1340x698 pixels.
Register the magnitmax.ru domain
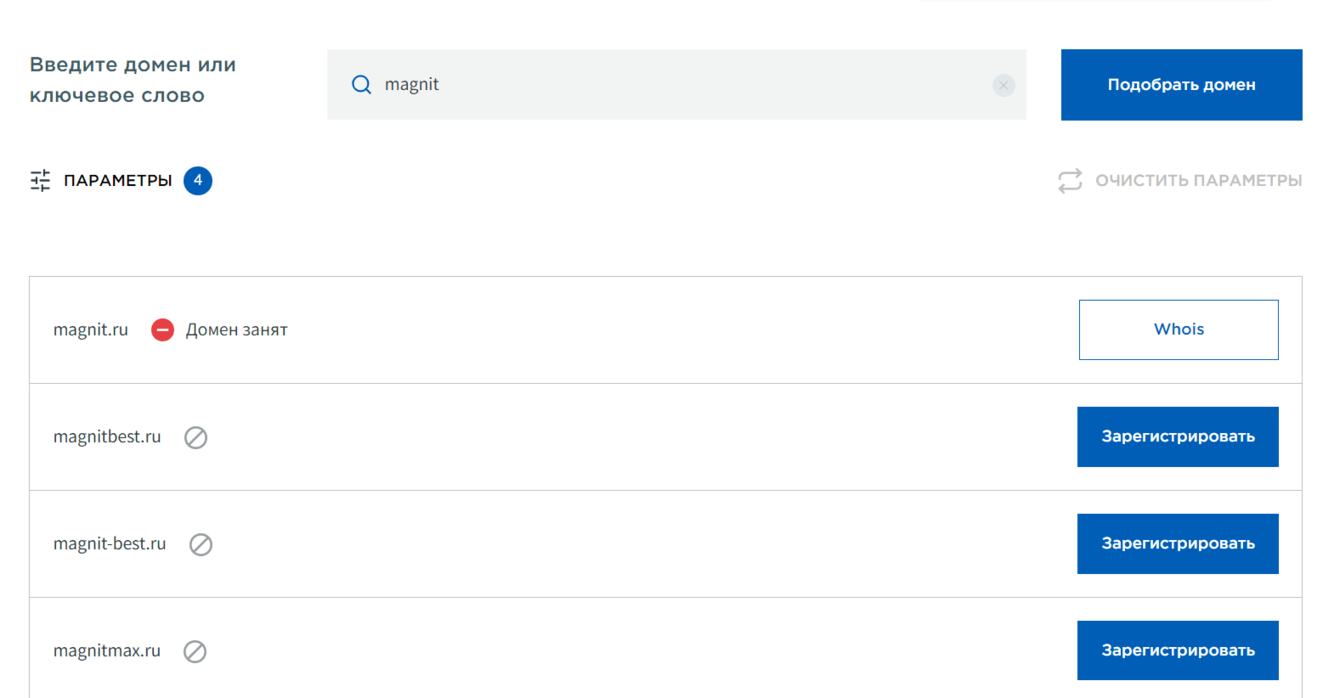click(1177, 651)
